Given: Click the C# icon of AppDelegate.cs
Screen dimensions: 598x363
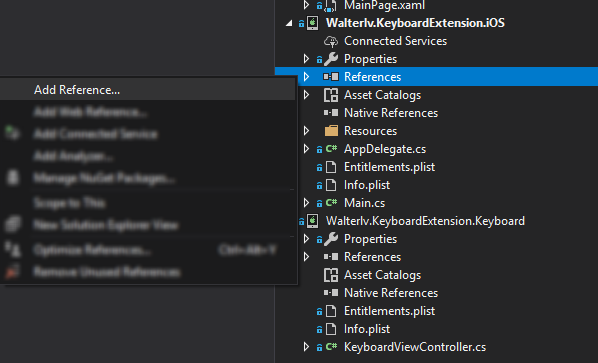Looking at the screenshot, I should coord(331,149).
